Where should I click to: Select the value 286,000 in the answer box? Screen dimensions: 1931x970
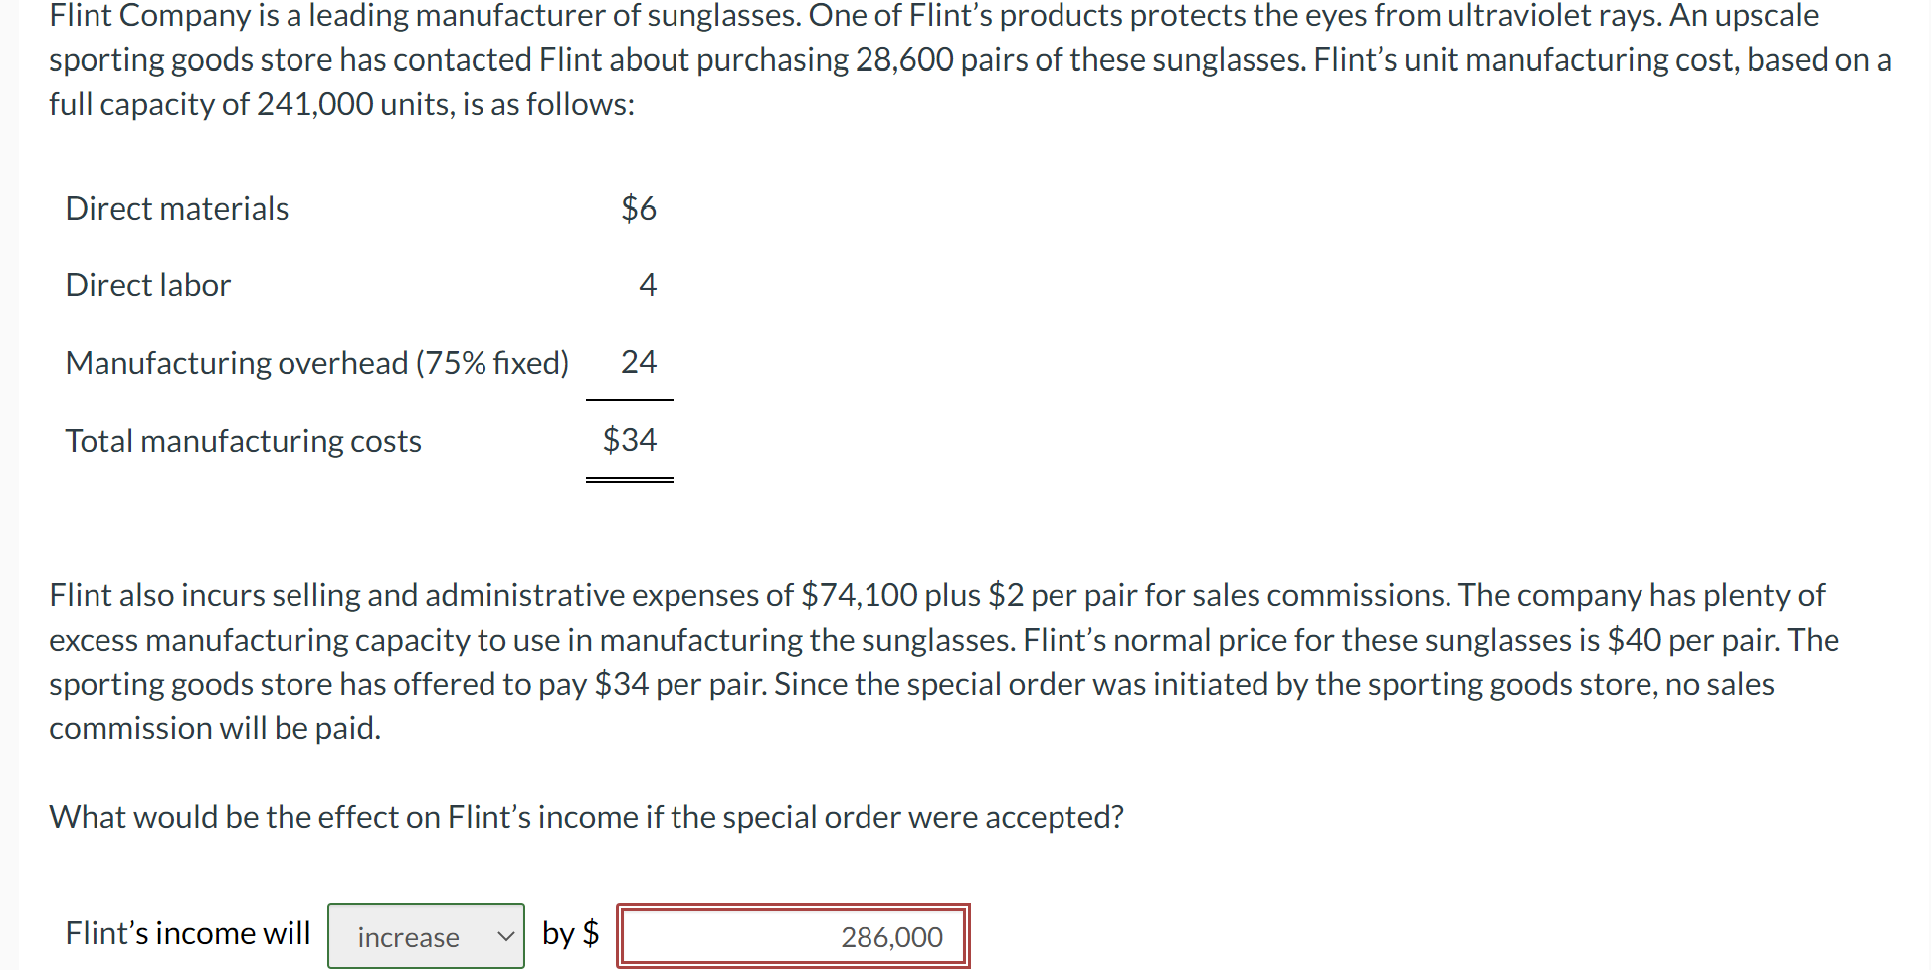[x=890, y=937]
